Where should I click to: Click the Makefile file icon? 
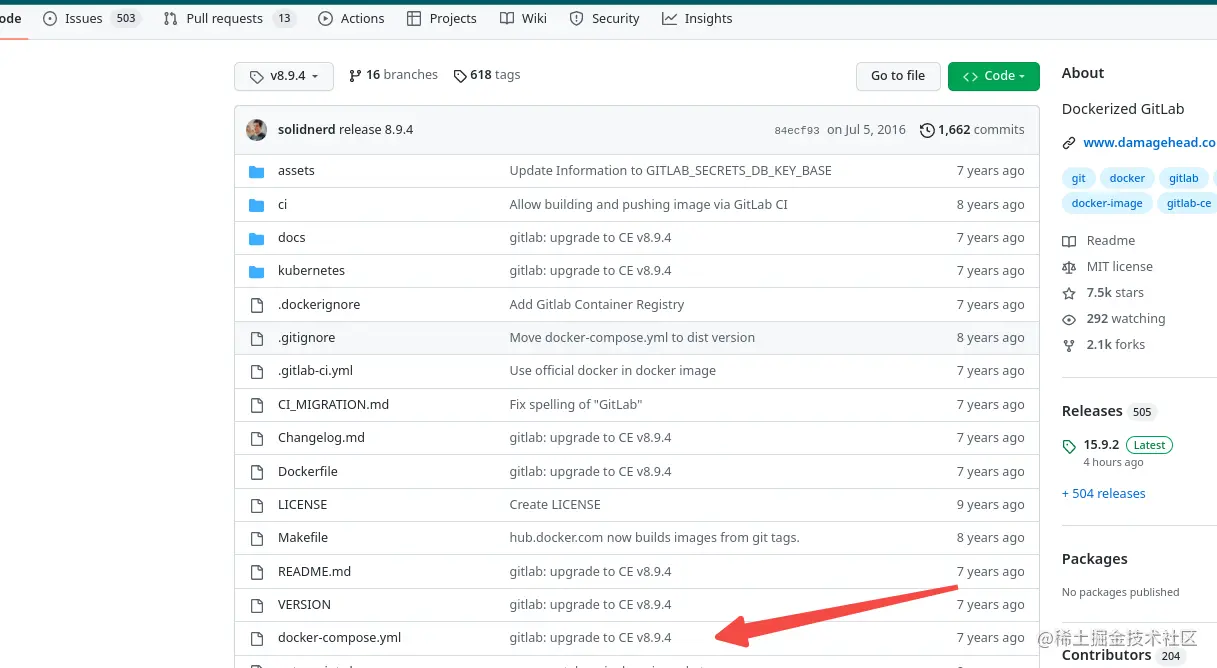click(257, 538)
